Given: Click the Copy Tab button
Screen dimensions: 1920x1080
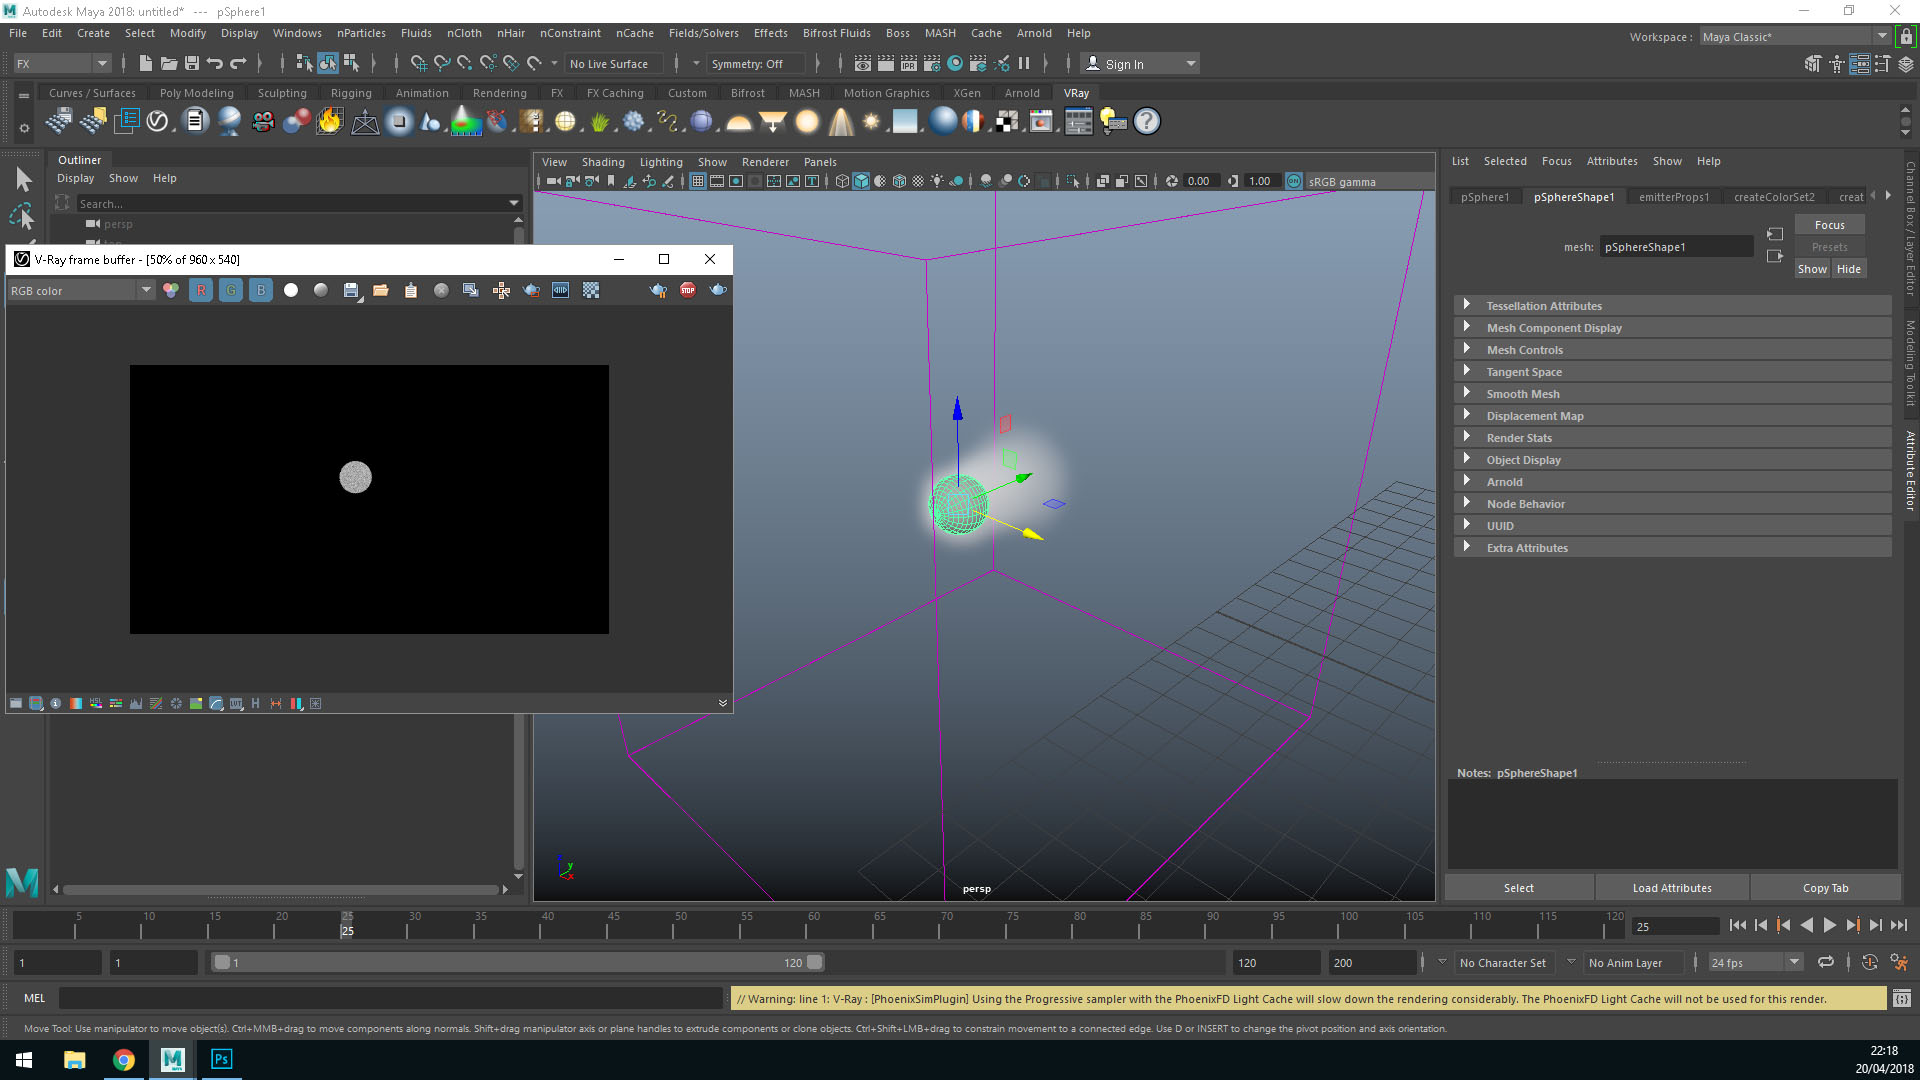Looking at the screenshot, I should 1825,888.
